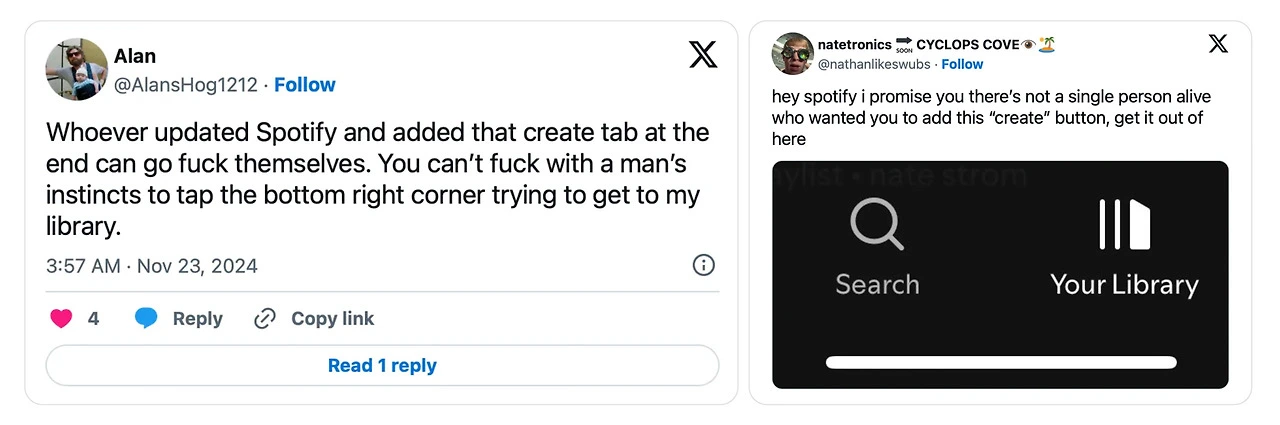The height and width of the screenshot is (425, 1280).
Task: Open the 3:57 AM Nov 23, 2024 timestamp
Action: (x=152, y=266)
